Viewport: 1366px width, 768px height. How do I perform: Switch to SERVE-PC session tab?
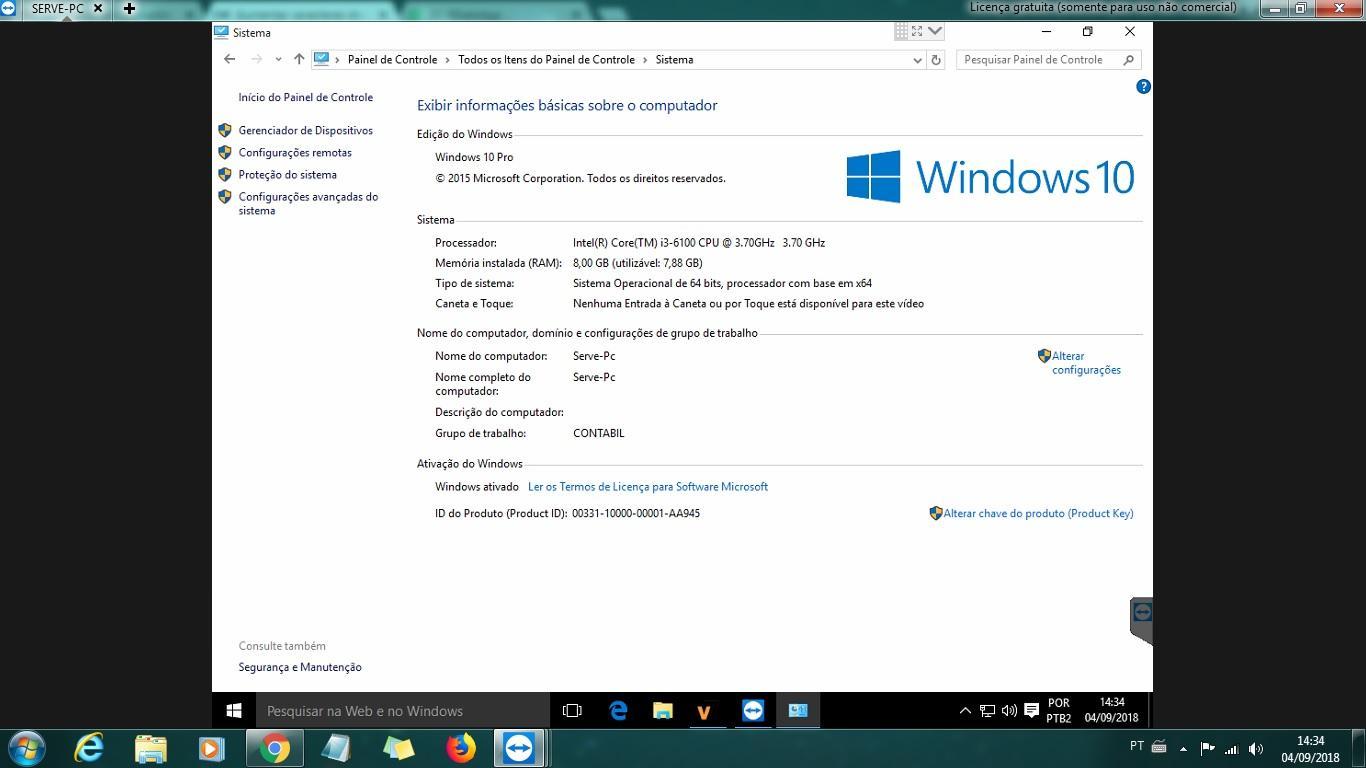click(57, 8)
